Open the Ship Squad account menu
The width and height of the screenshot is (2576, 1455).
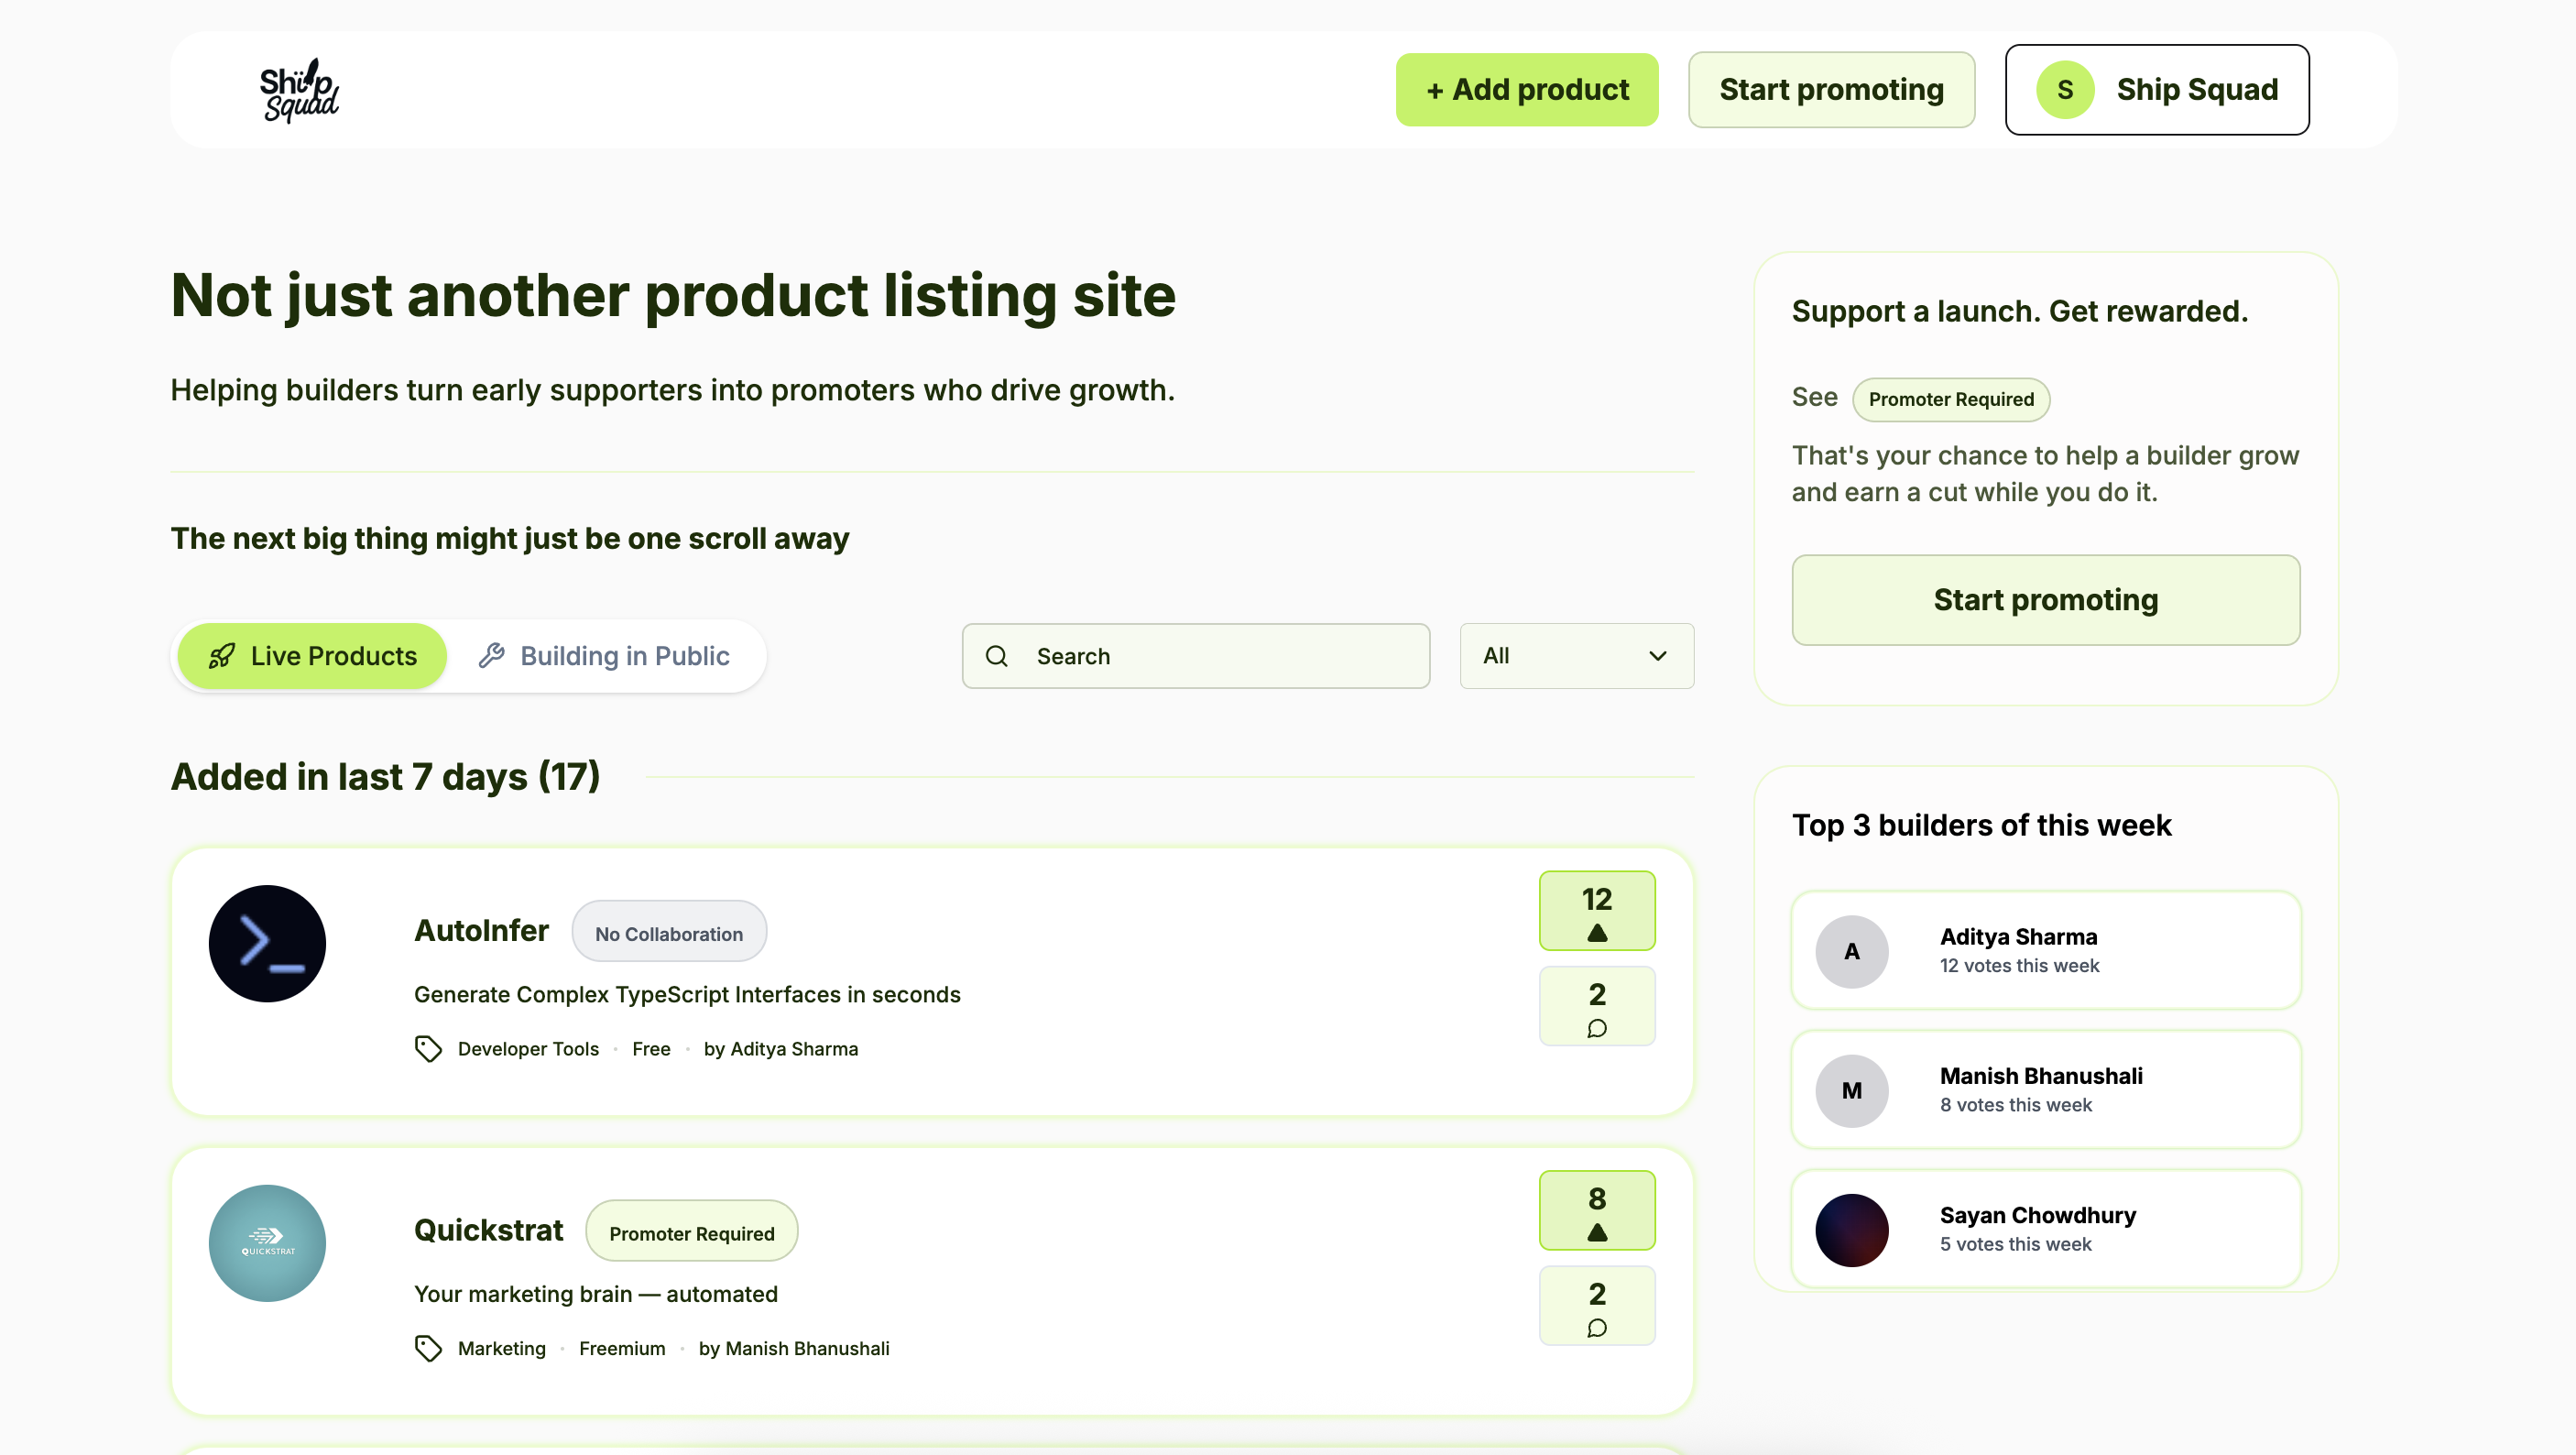(x=2156, y=90)
